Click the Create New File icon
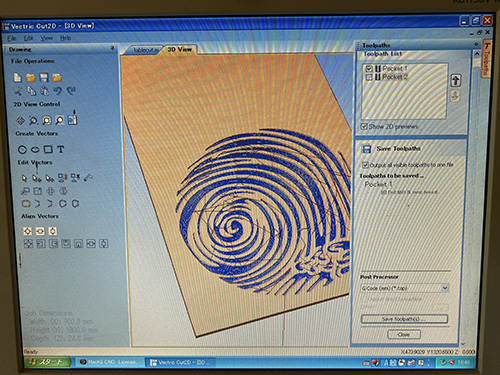The height and width of the screenshot is (375, 500). [x=18, y=78]
